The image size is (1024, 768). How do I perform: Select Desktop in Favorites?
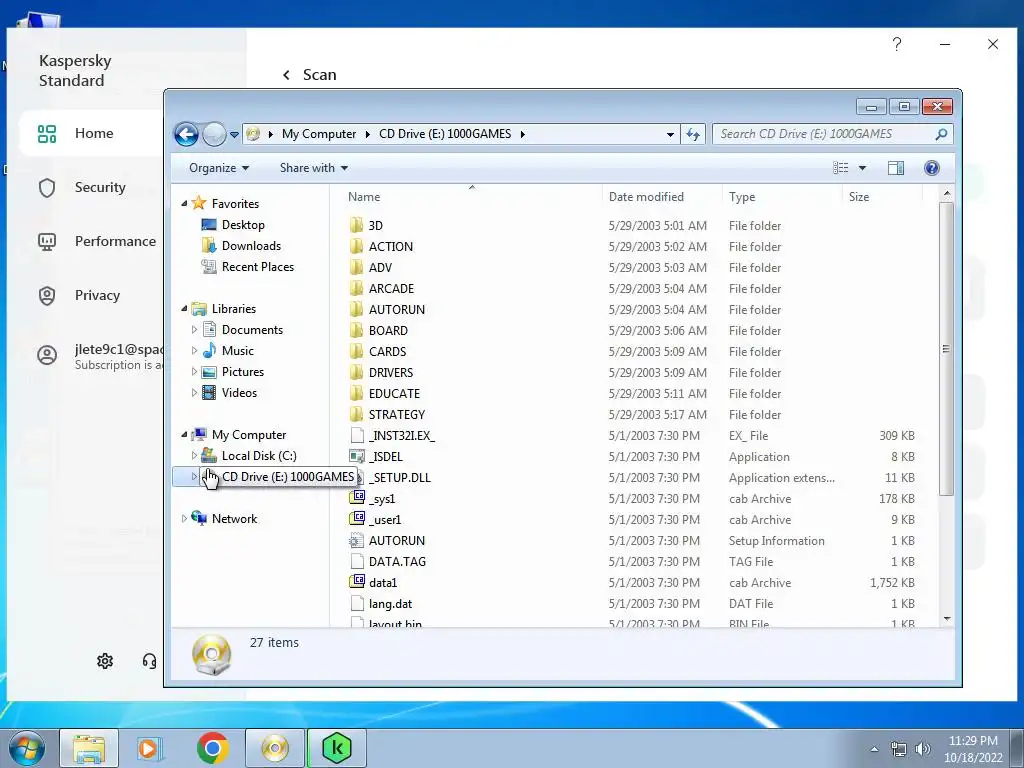tap(243, 225)
